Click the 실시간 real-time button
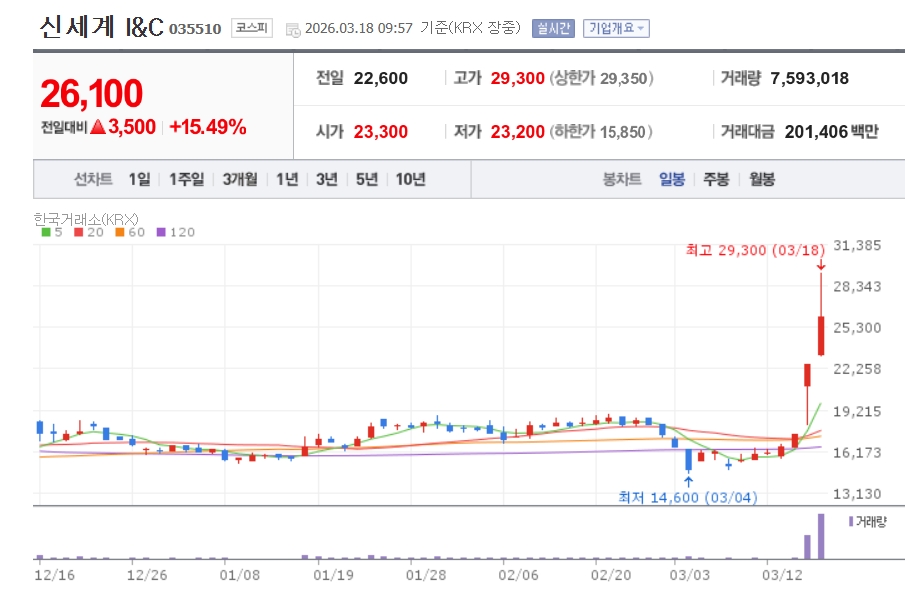Viewport: 905px width, 594px height. [553, 28]
